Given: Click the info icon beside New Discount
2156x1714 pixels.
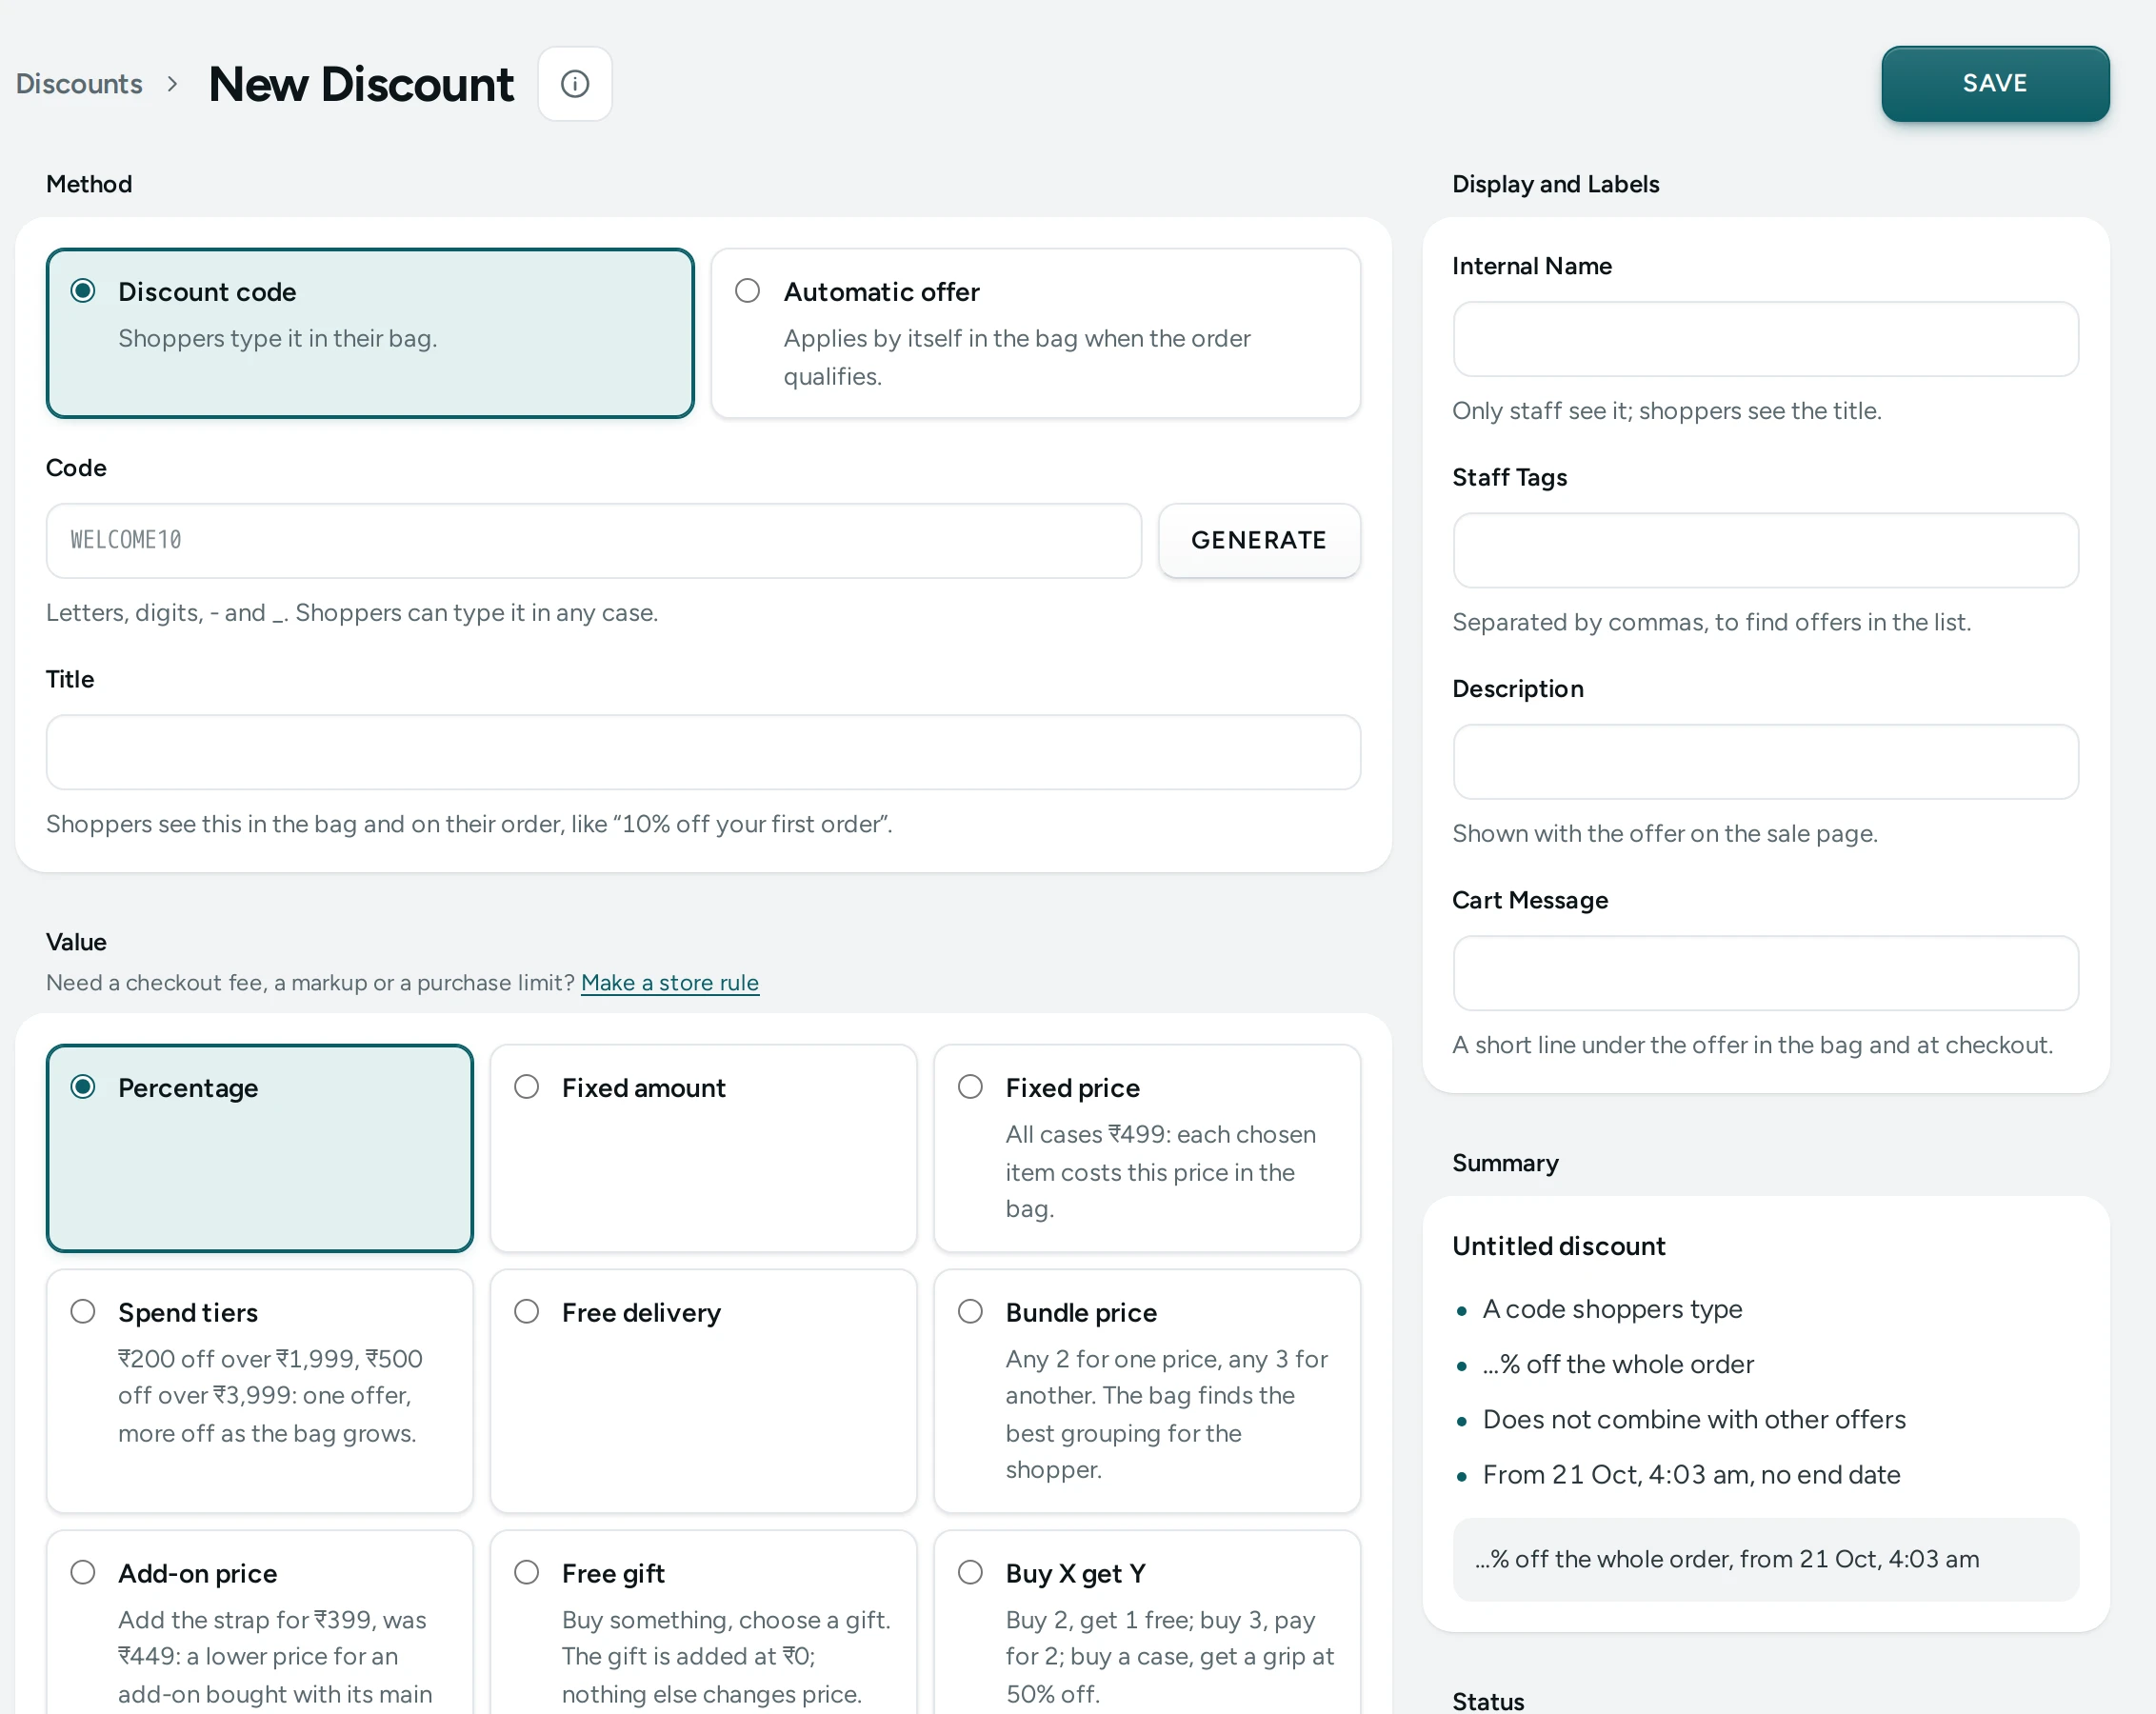Looking at the screenshot, I should coord(574,84).
